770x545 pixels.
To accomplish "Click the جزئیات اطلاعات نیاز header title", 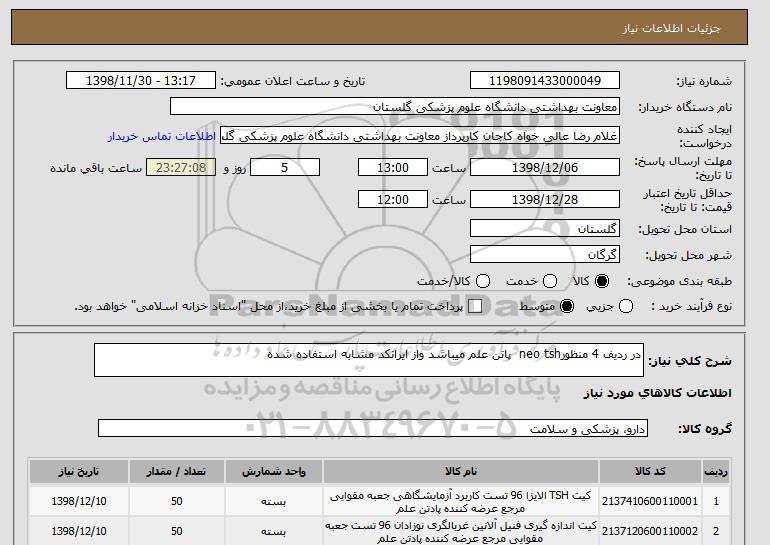I will [671, 28].
